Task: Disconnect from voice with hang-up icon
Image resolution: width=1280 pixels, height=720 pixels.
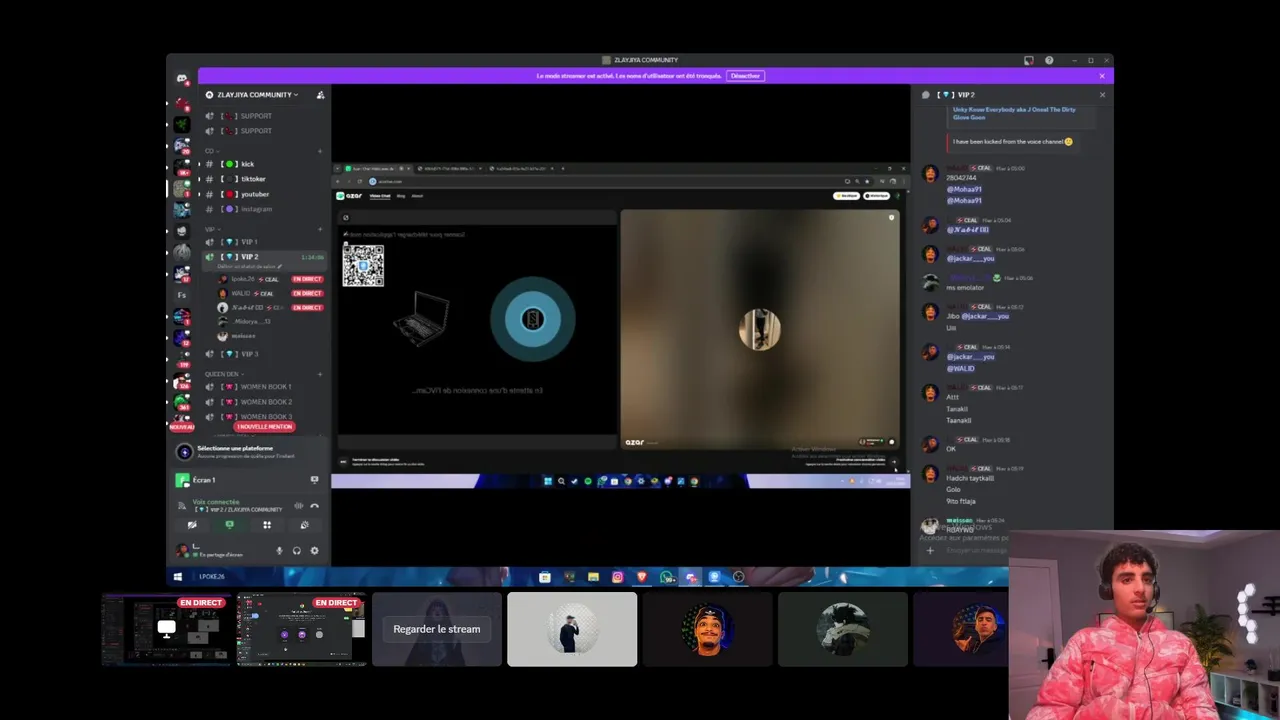Action: [314, 506]
